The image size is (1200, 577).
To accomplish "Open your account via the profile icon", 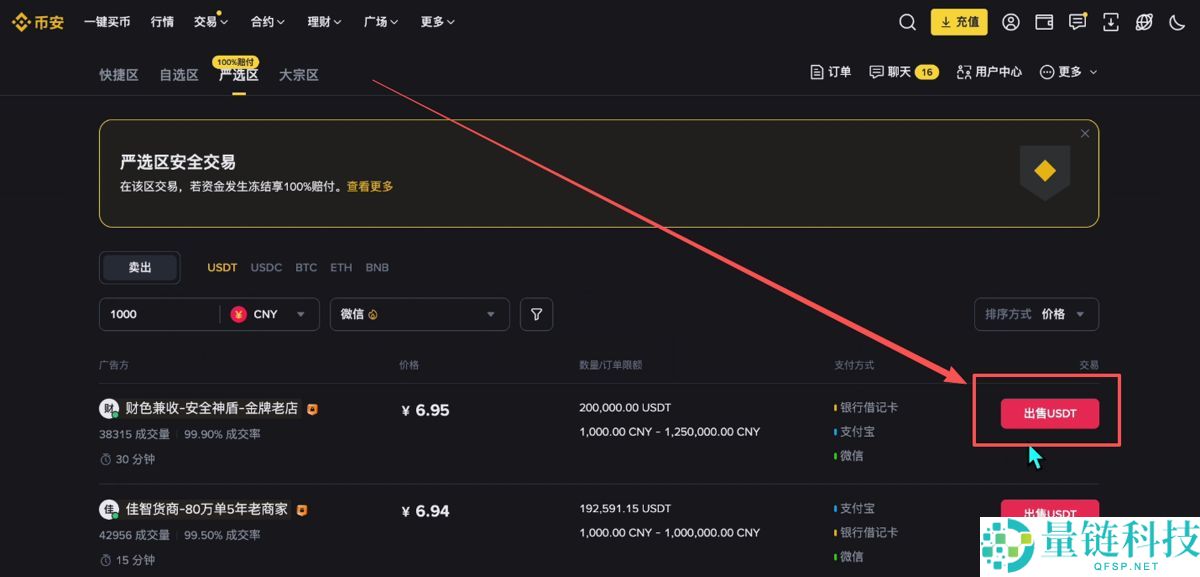I will point(1010,21).
